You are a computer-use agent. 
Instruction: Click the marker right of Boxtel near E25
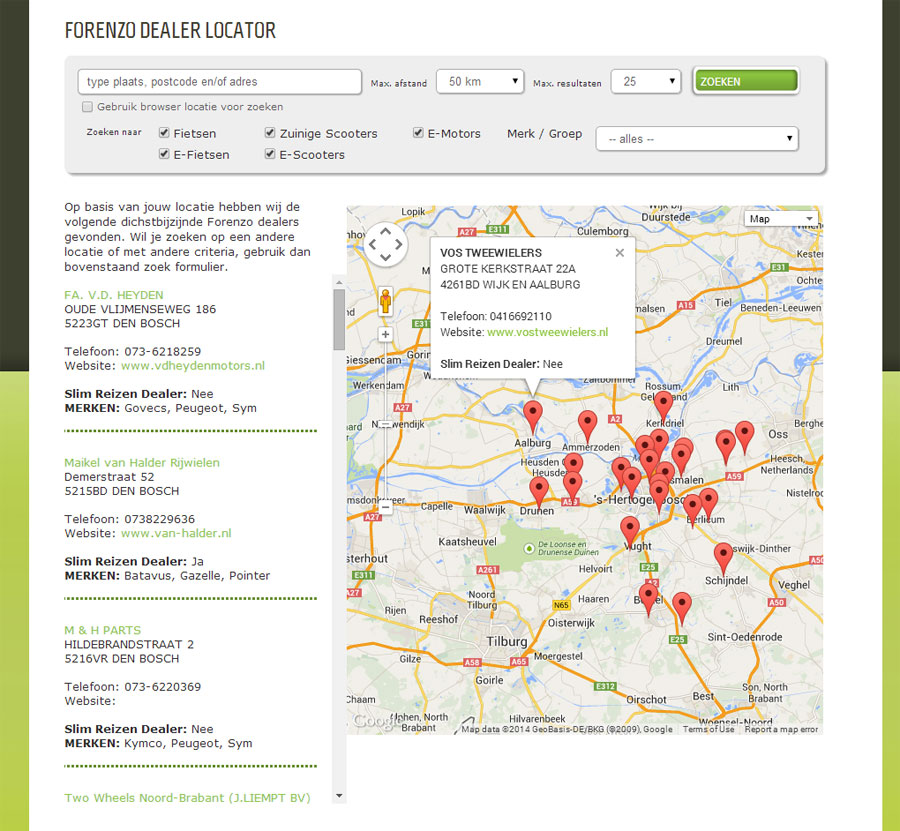pyautogui.click(x=682, y=608)
